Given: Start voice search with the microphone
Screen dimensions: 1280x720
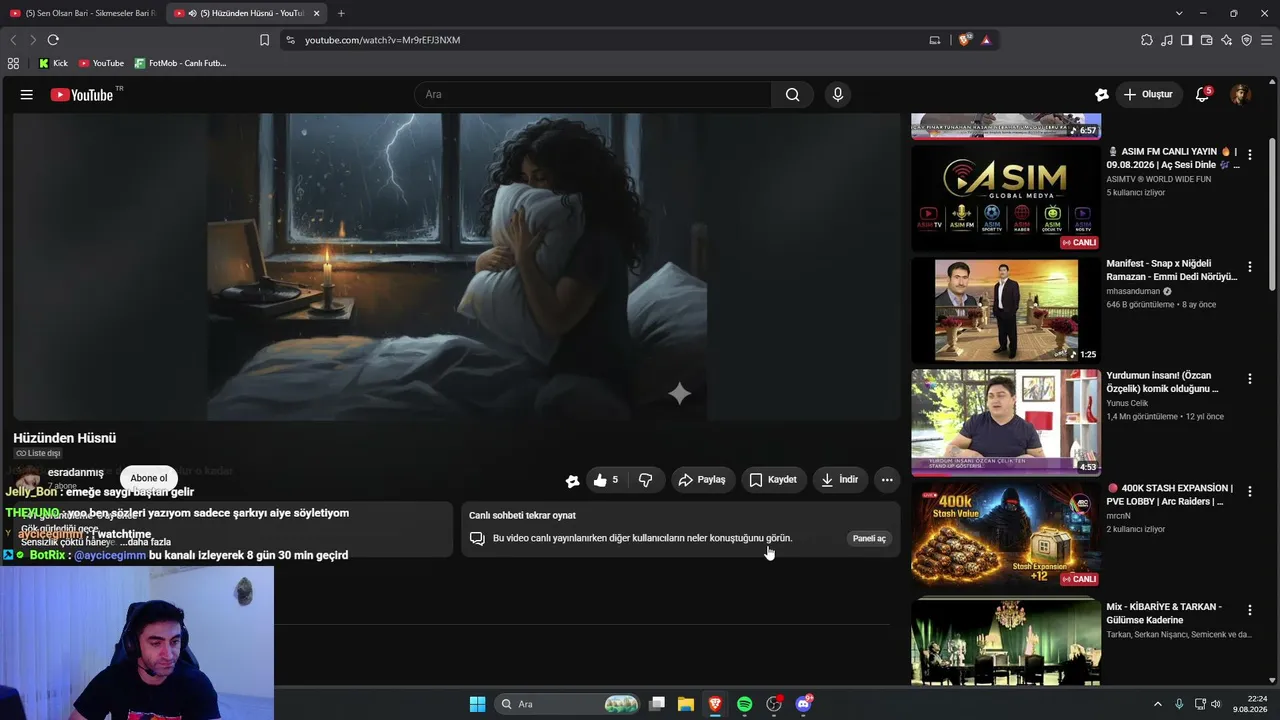Looking at the screenshot, I should 838,95.
